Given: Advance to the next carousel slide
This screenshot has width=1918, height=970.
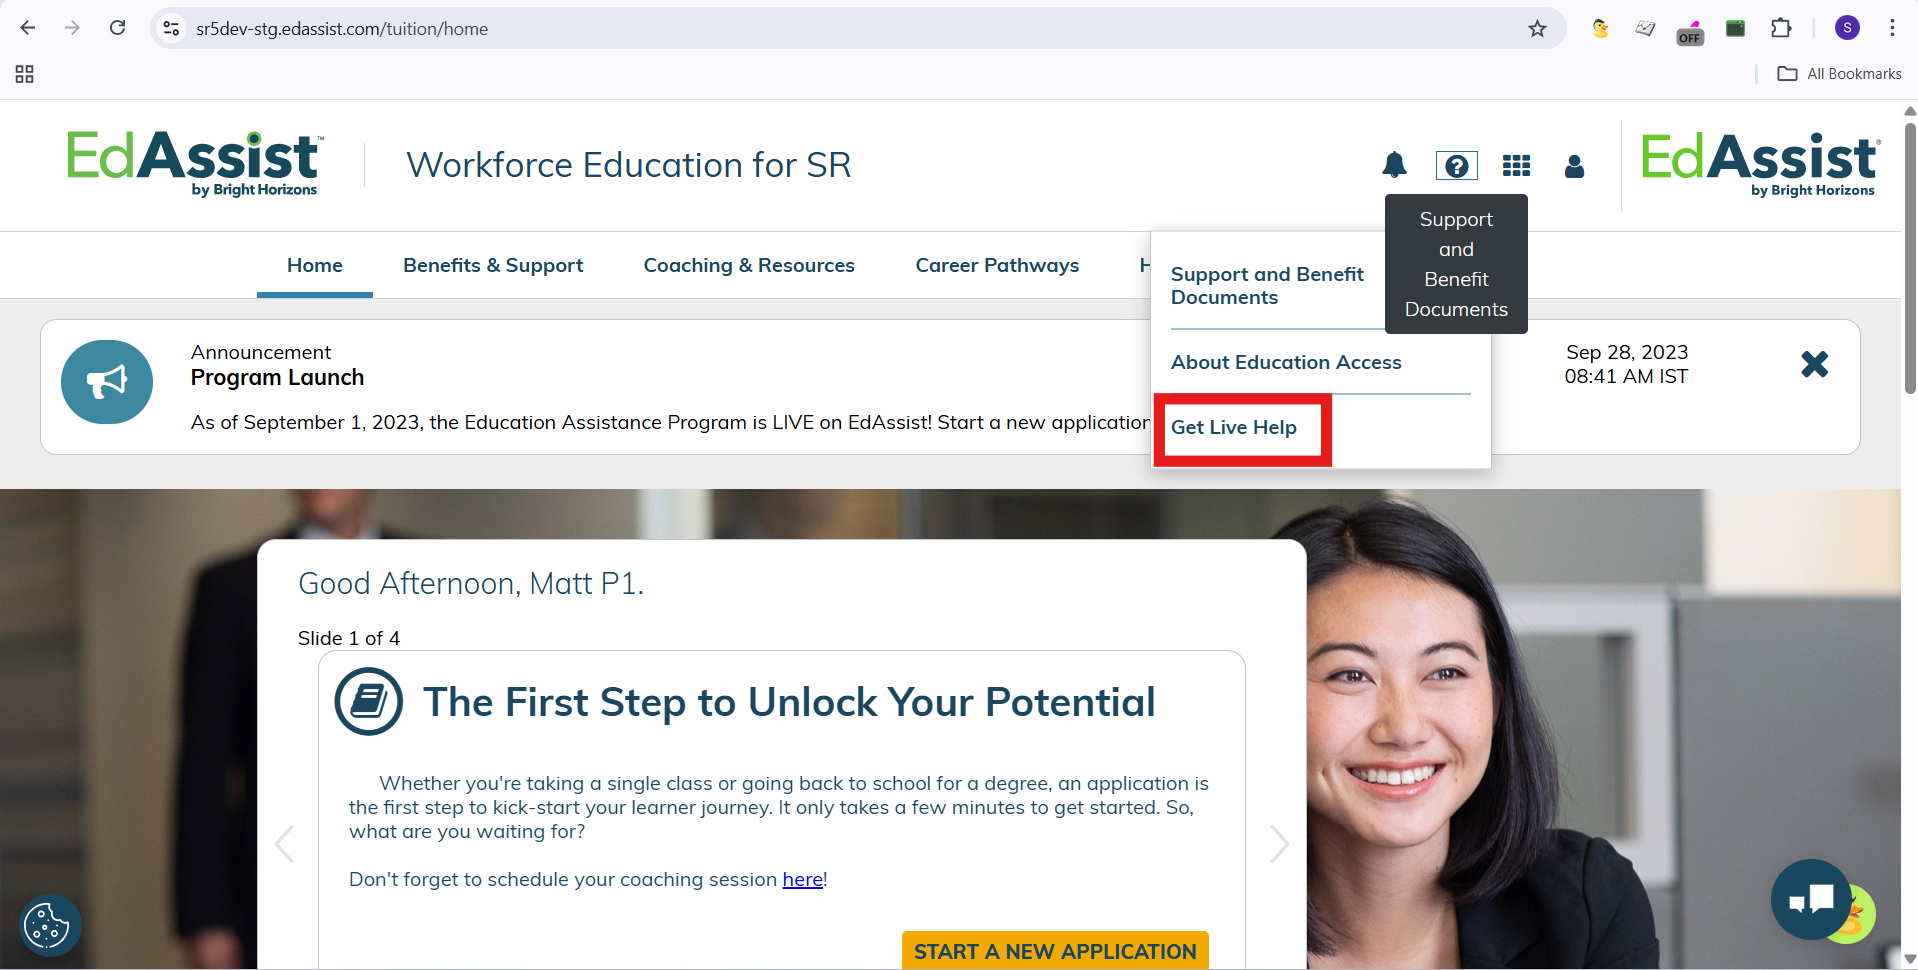Looking at the screenshot, I should point(1279,844).
